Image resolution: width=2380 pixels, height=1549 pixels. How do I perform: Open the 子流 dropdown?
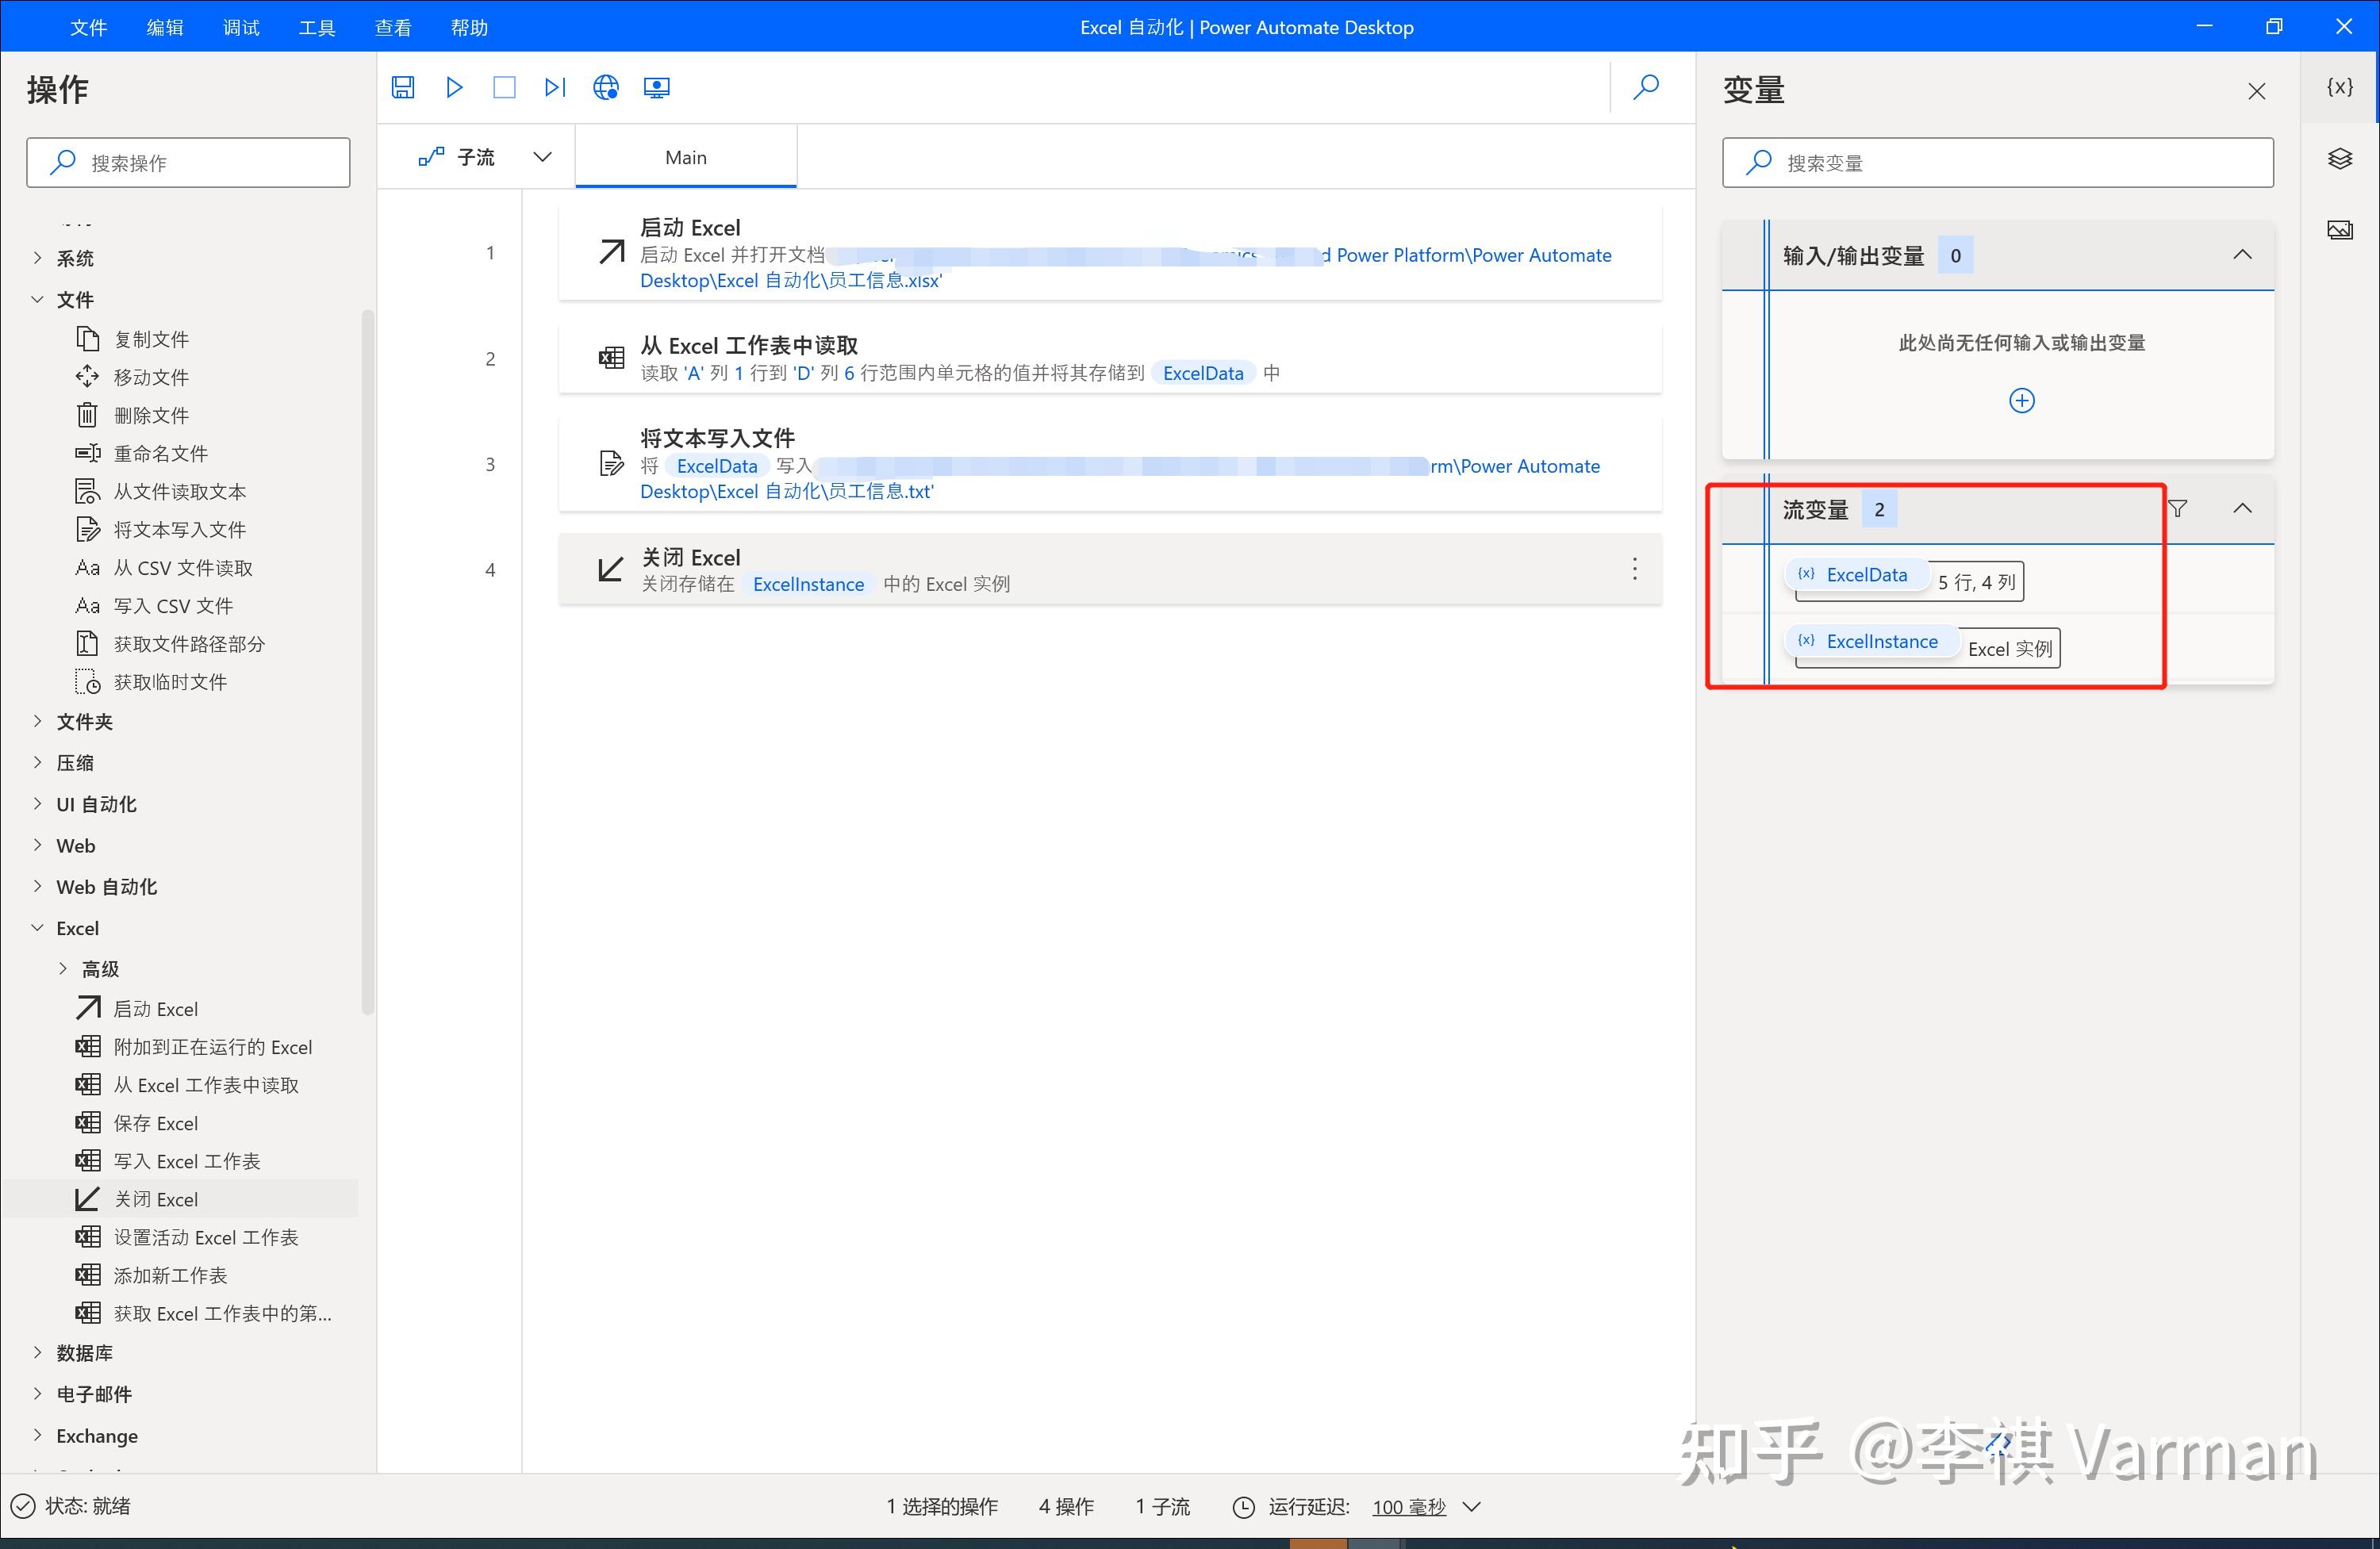542,156
